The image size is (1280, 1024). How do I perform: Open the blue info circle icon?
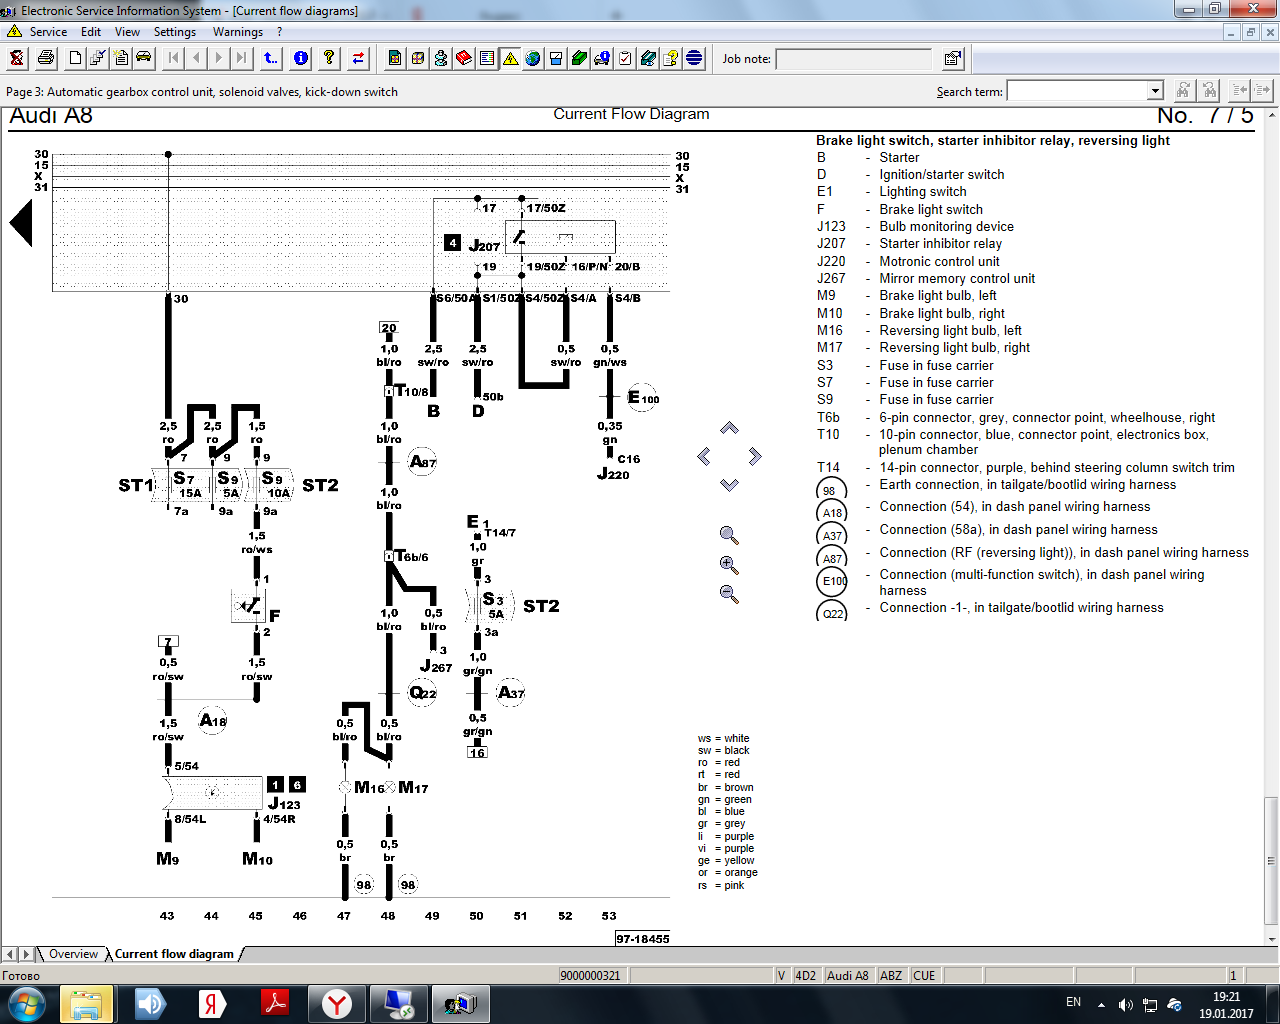(x=300, y=58)
